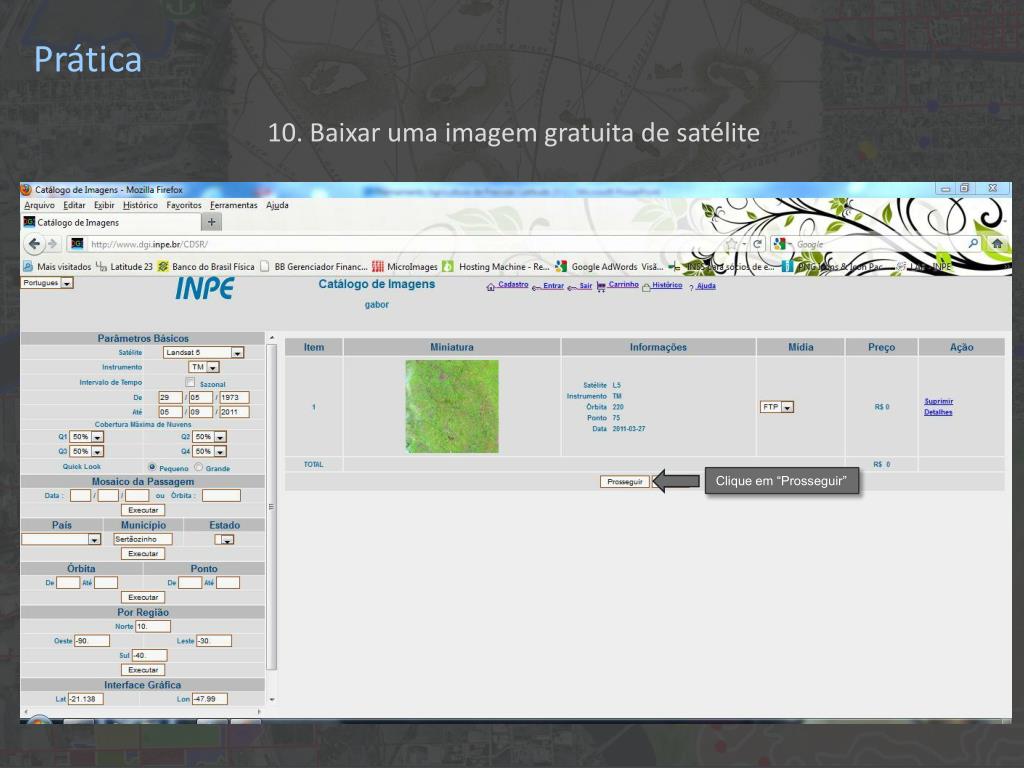Click the search magnifier icon
The width and height of the screenshot is (1024, 768).
coord(972,244)
